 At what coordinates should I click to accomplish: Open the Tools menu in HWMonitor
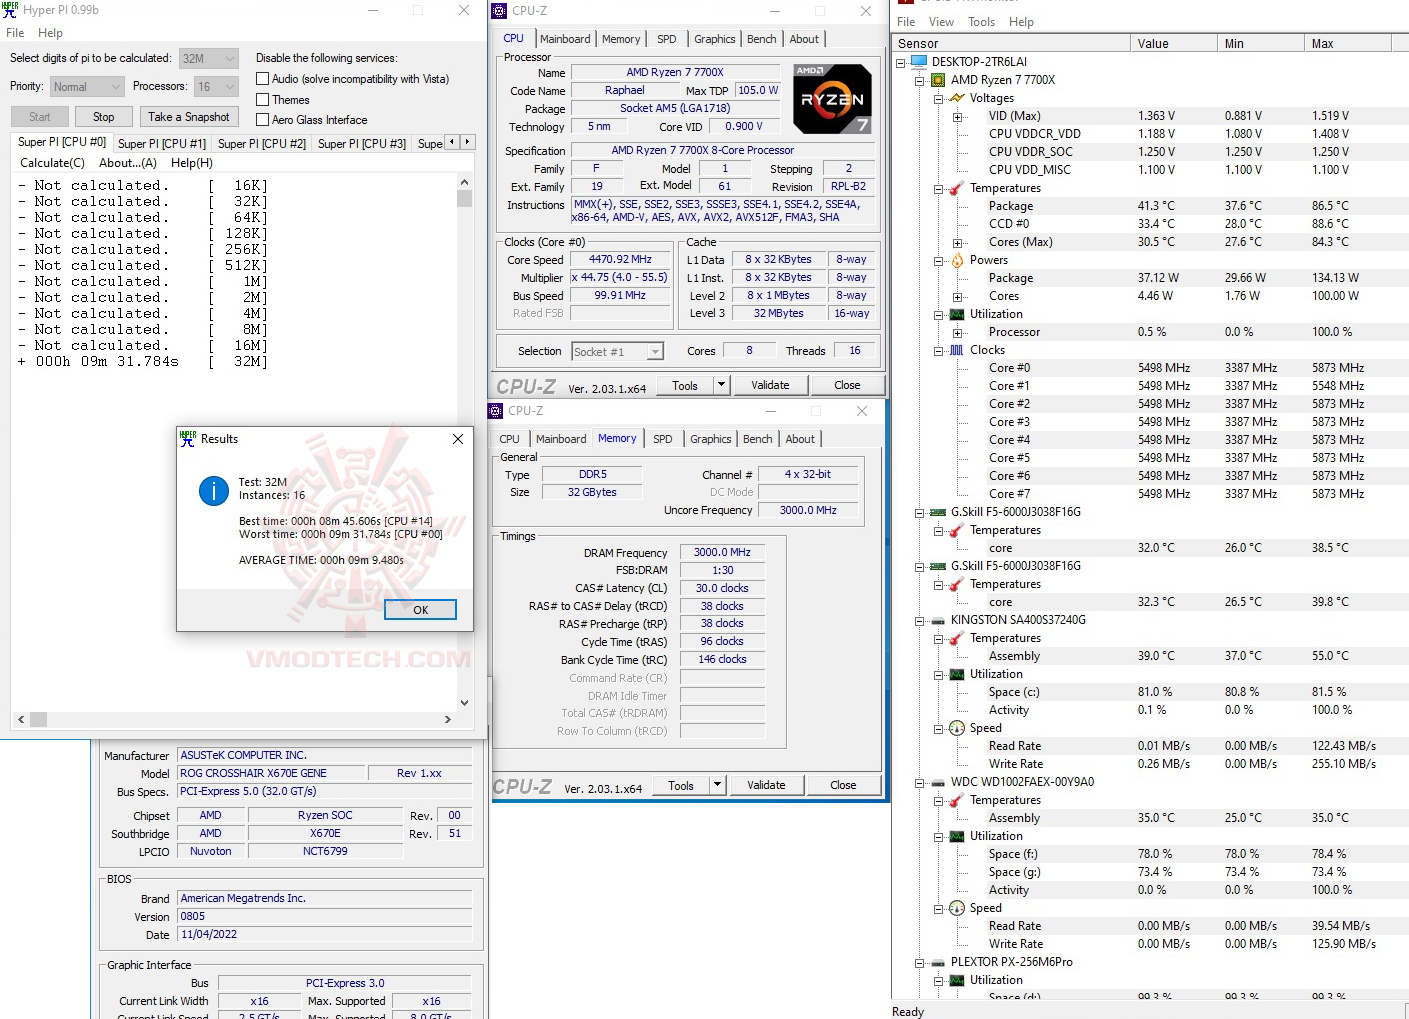(982, 22)
